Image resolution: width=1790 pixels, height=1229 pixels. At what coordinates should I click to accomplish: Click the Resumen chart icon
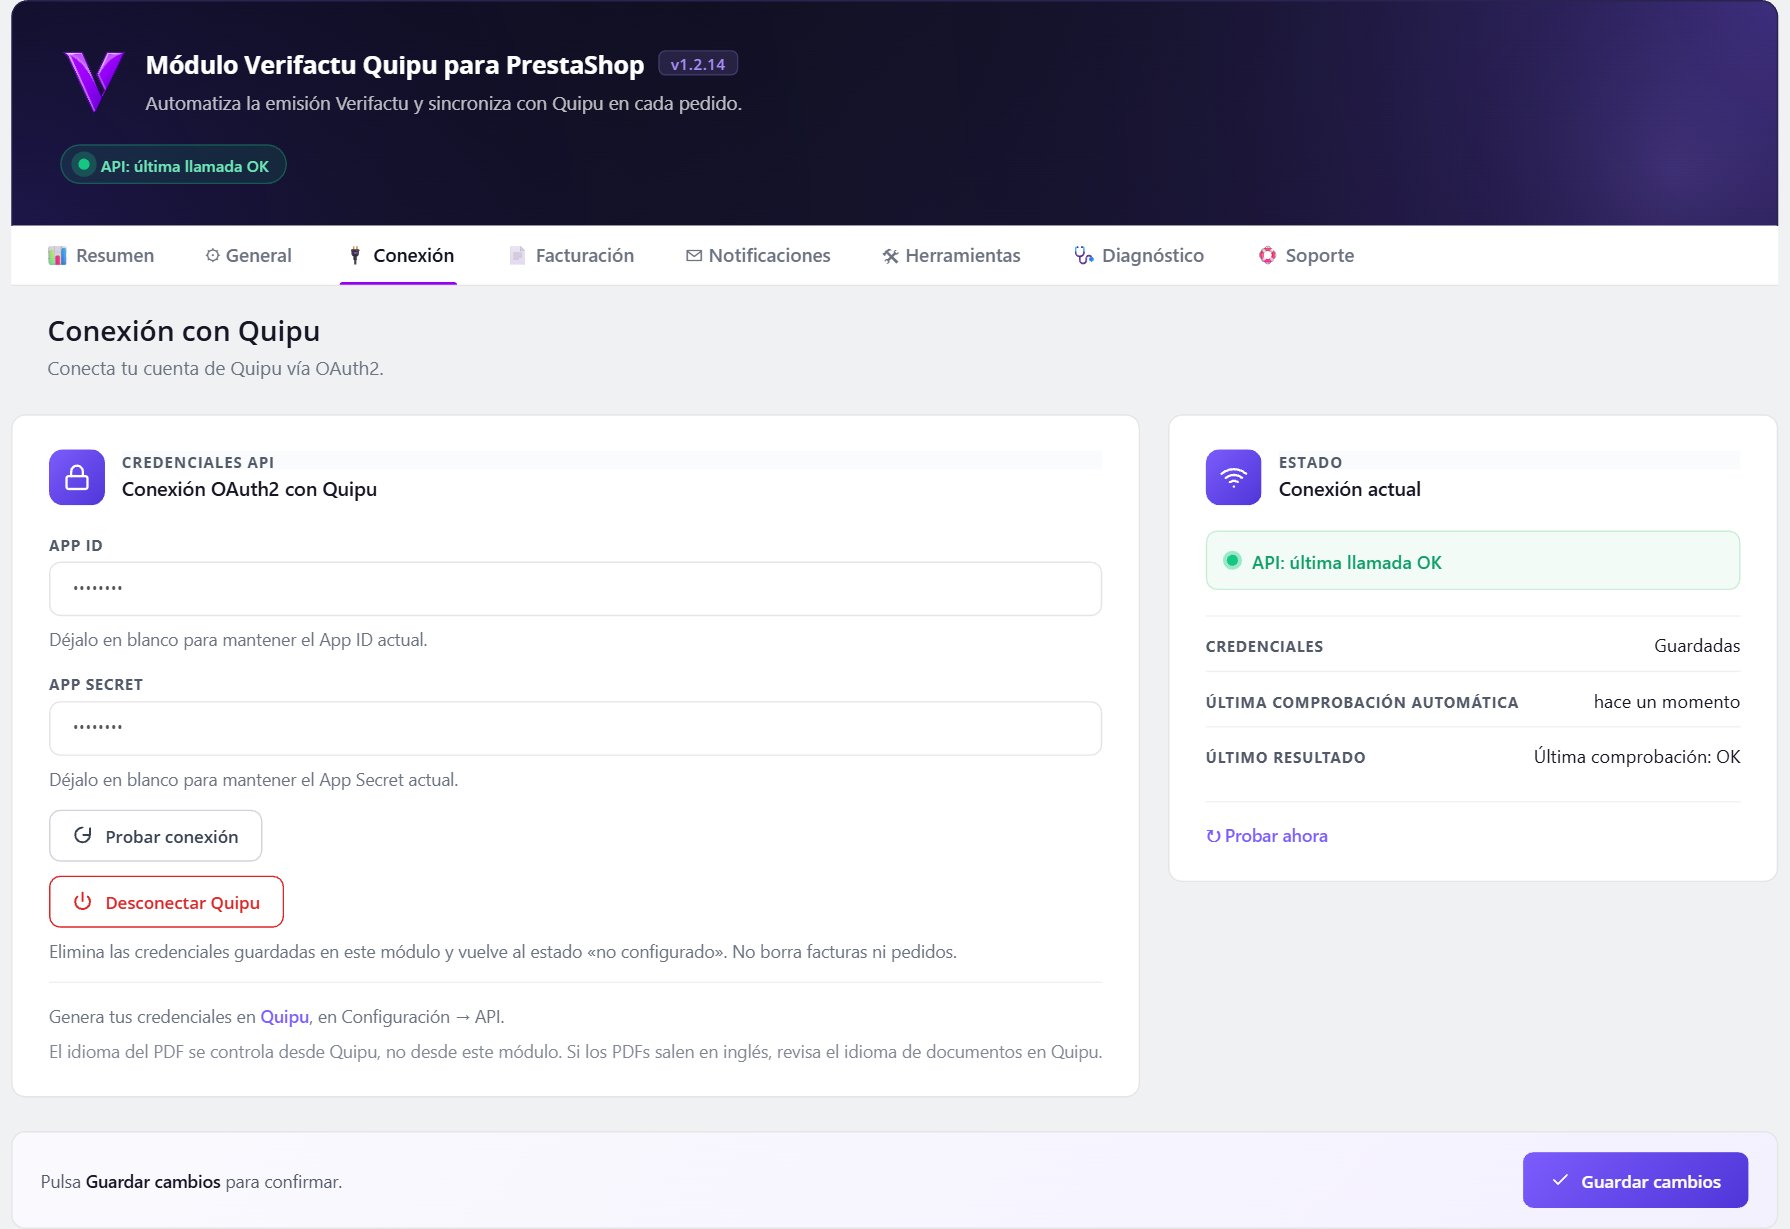tap(57, 255)
